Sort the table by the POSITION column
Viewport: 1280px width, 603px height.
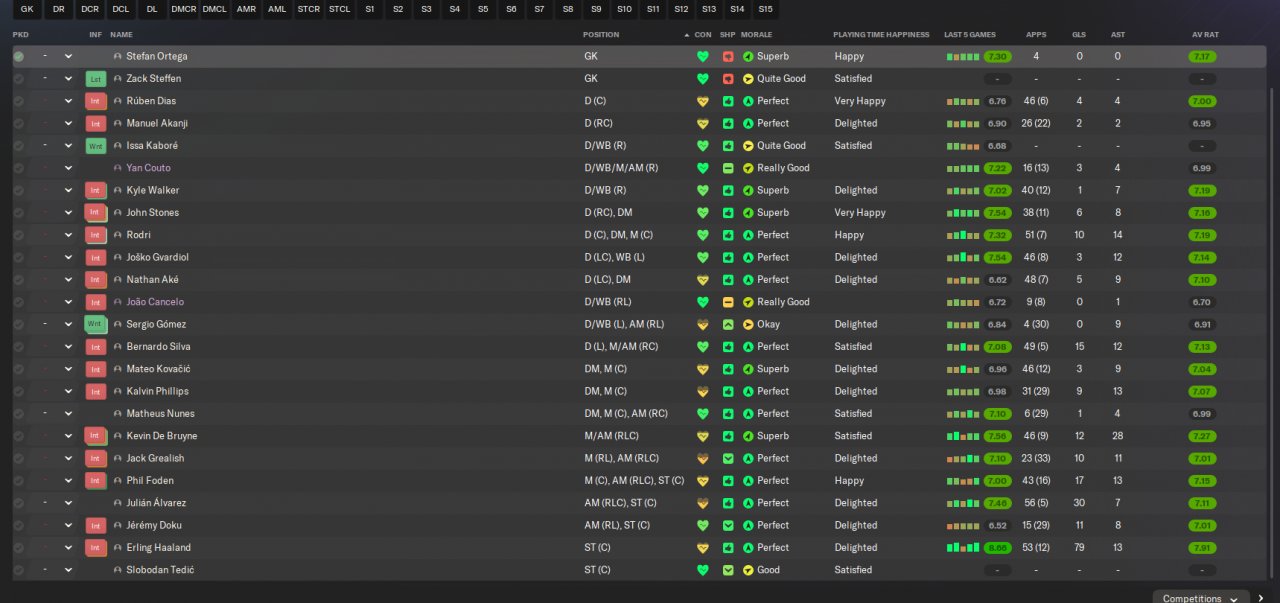coord(601,35)
